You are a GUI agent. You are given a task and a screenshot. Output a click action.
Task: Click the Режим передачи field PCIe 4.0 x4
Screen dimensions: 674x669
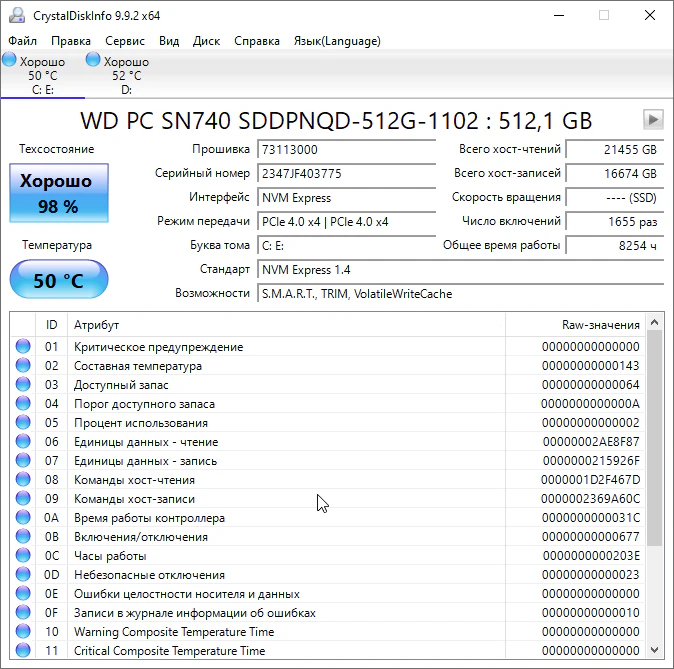pos(346,222)
